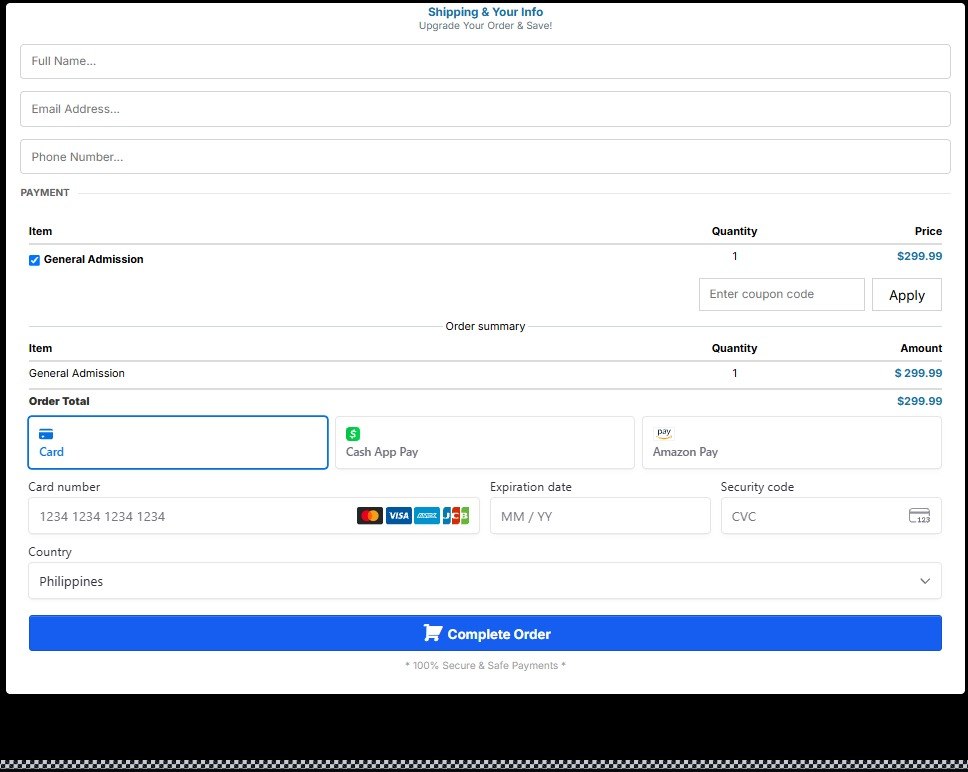Select the Expiration date field

click(600, 516)
